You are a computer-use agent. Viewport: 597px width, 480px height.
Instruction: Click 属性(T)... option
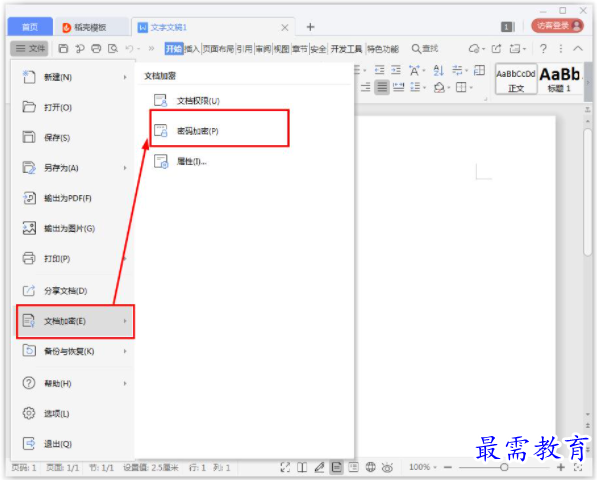tap(180, 161)
